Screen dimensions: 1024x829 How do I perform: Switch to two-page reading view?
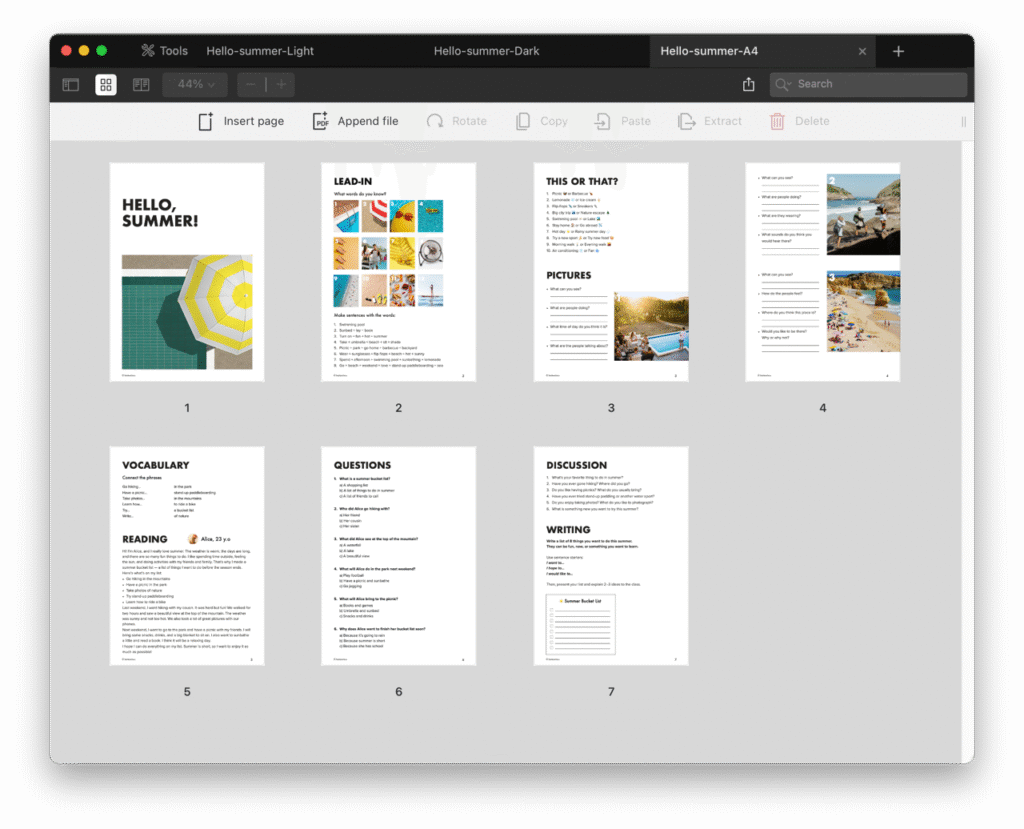(141, 85)
